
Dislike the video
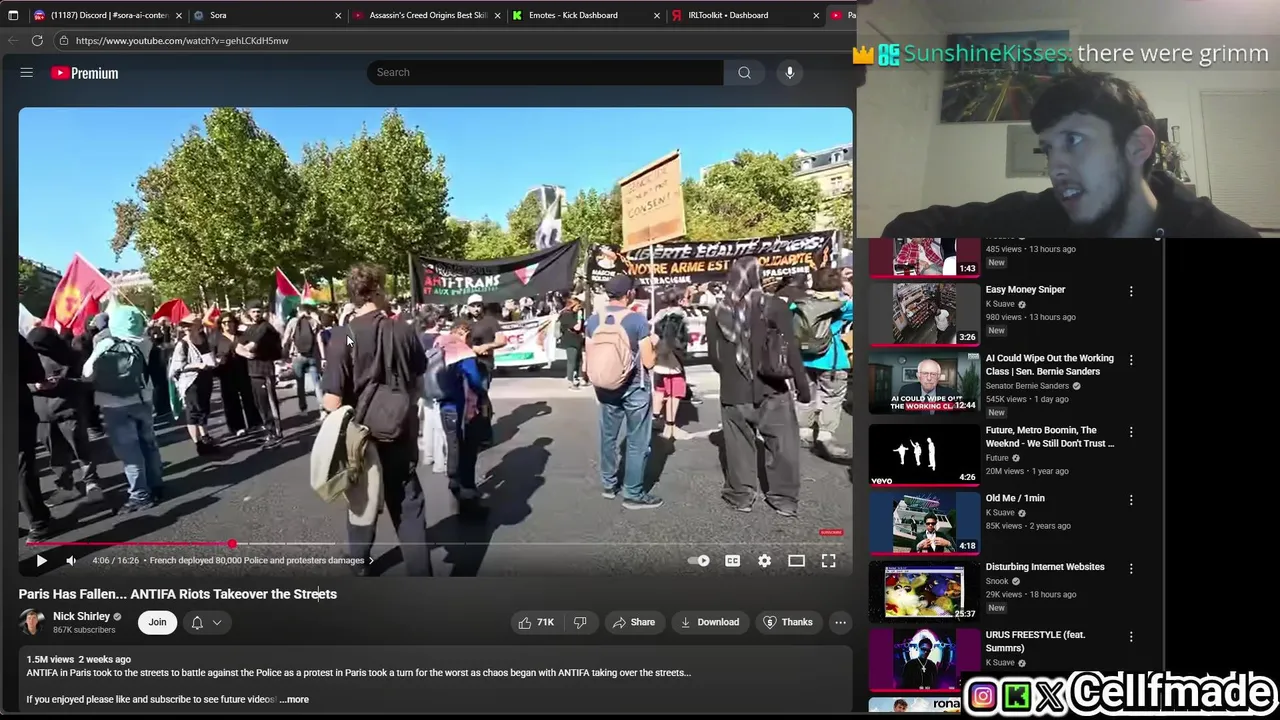(x=580, y=622)
